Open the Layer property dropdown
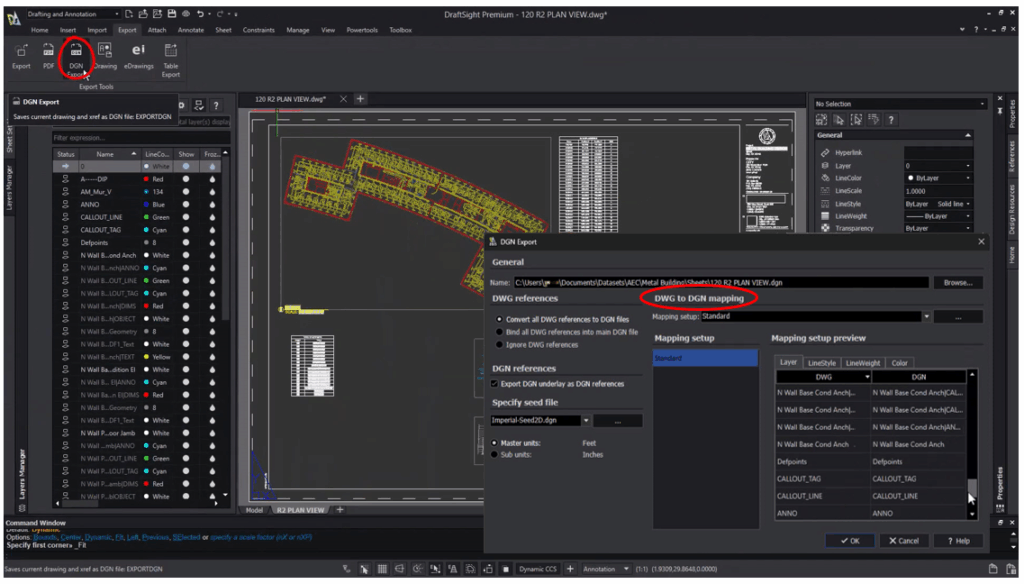The image size is (1024, 584). click(x=968, y=166)
